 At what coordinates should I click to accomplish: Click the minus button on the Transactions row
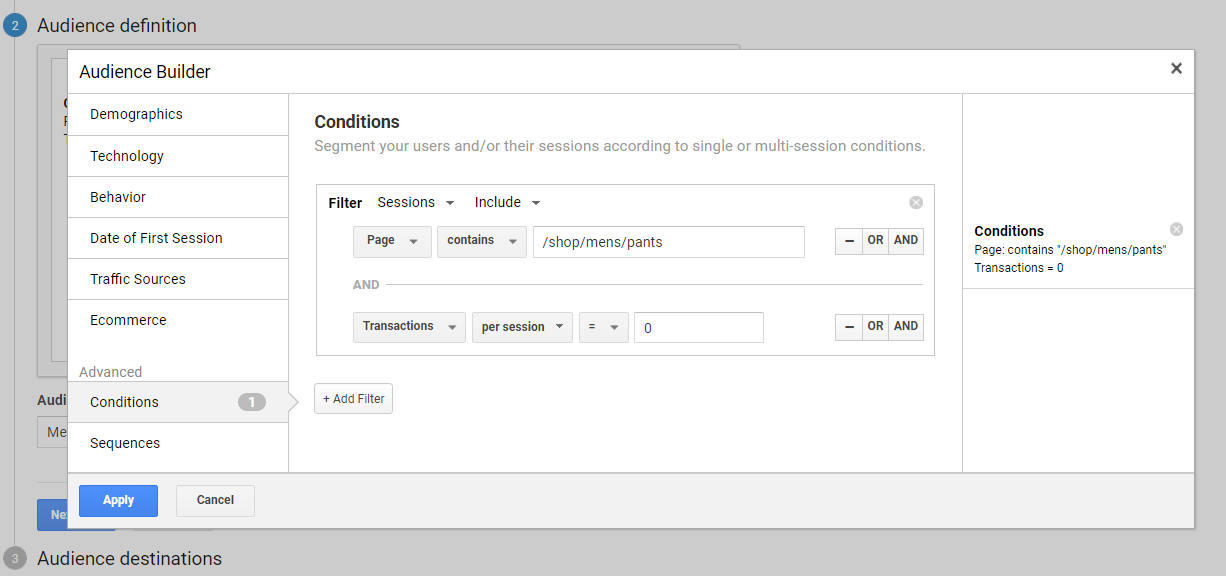[x=849, y=327]
